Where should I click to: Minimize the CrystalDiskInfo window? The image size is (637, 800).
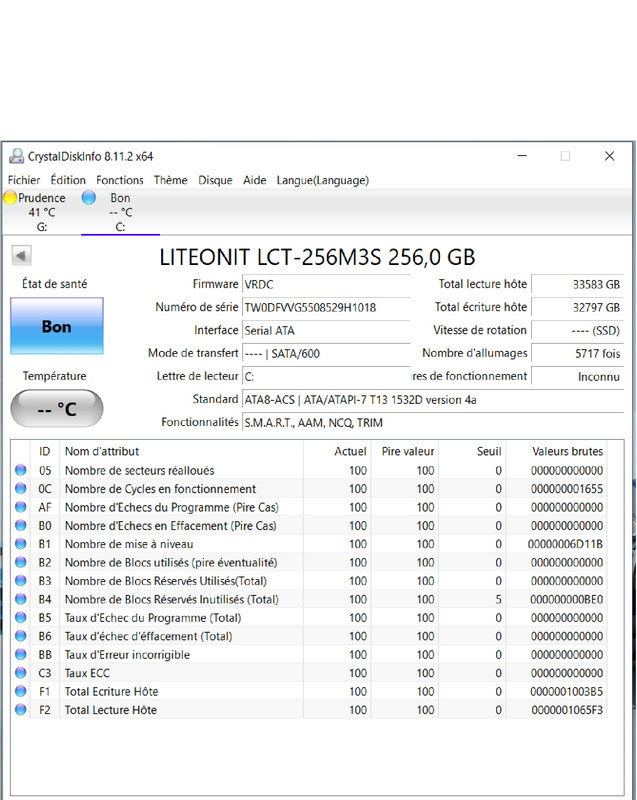(522, 156)
